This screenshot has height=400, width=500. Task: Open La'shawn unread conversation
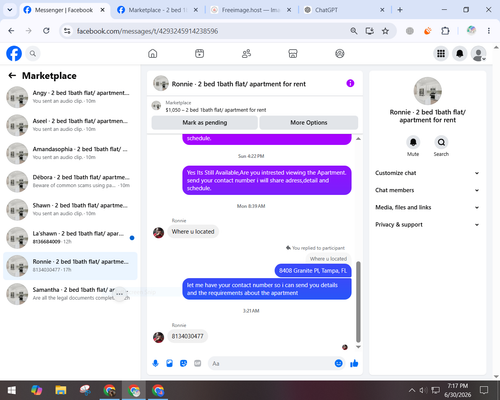click(70, 238)
